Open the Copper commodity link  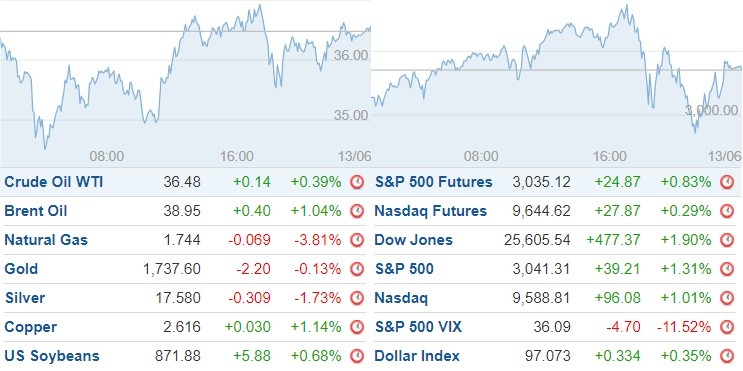pyautogui.click(x=31, y=327)
